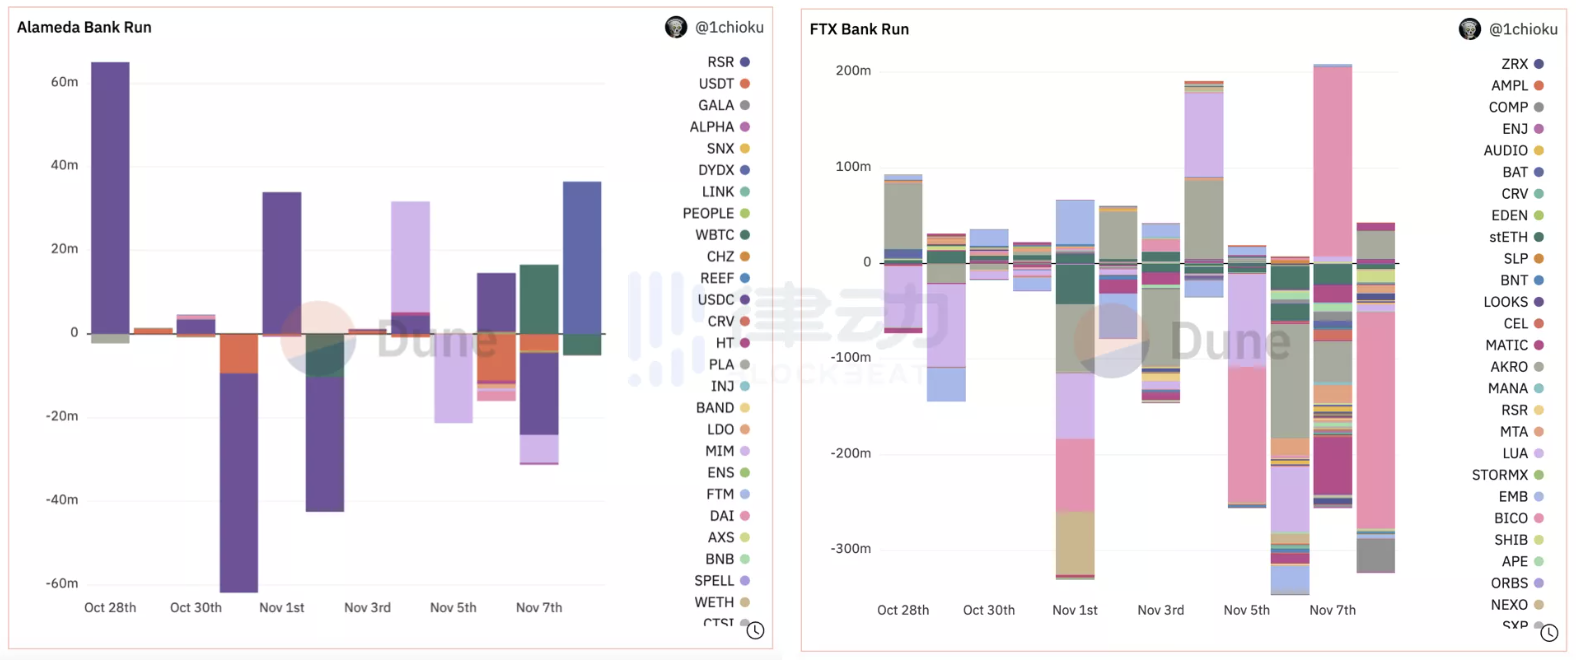The height and width of the screenshot is (660, 1576).
Task: Toggle the SHIB legend entry
Action: pyautogui.click(x=1519, y=540)
